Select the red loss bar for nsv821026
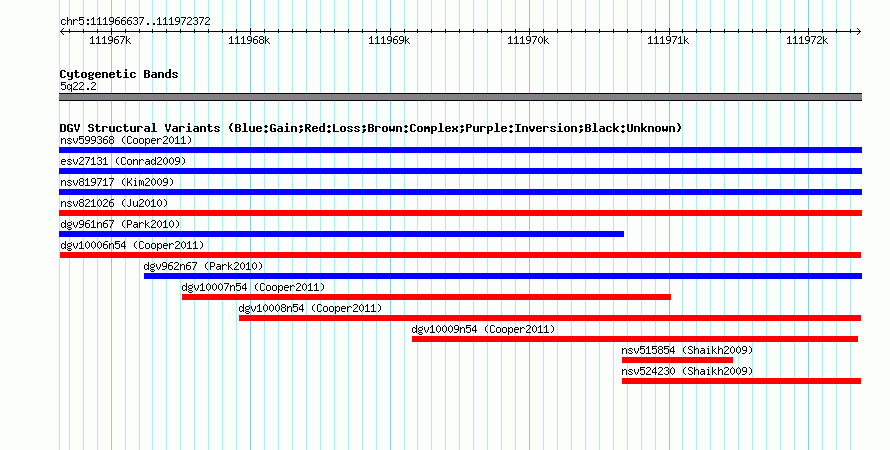Screen dimensions: 890x450 (x=460, y=213)
